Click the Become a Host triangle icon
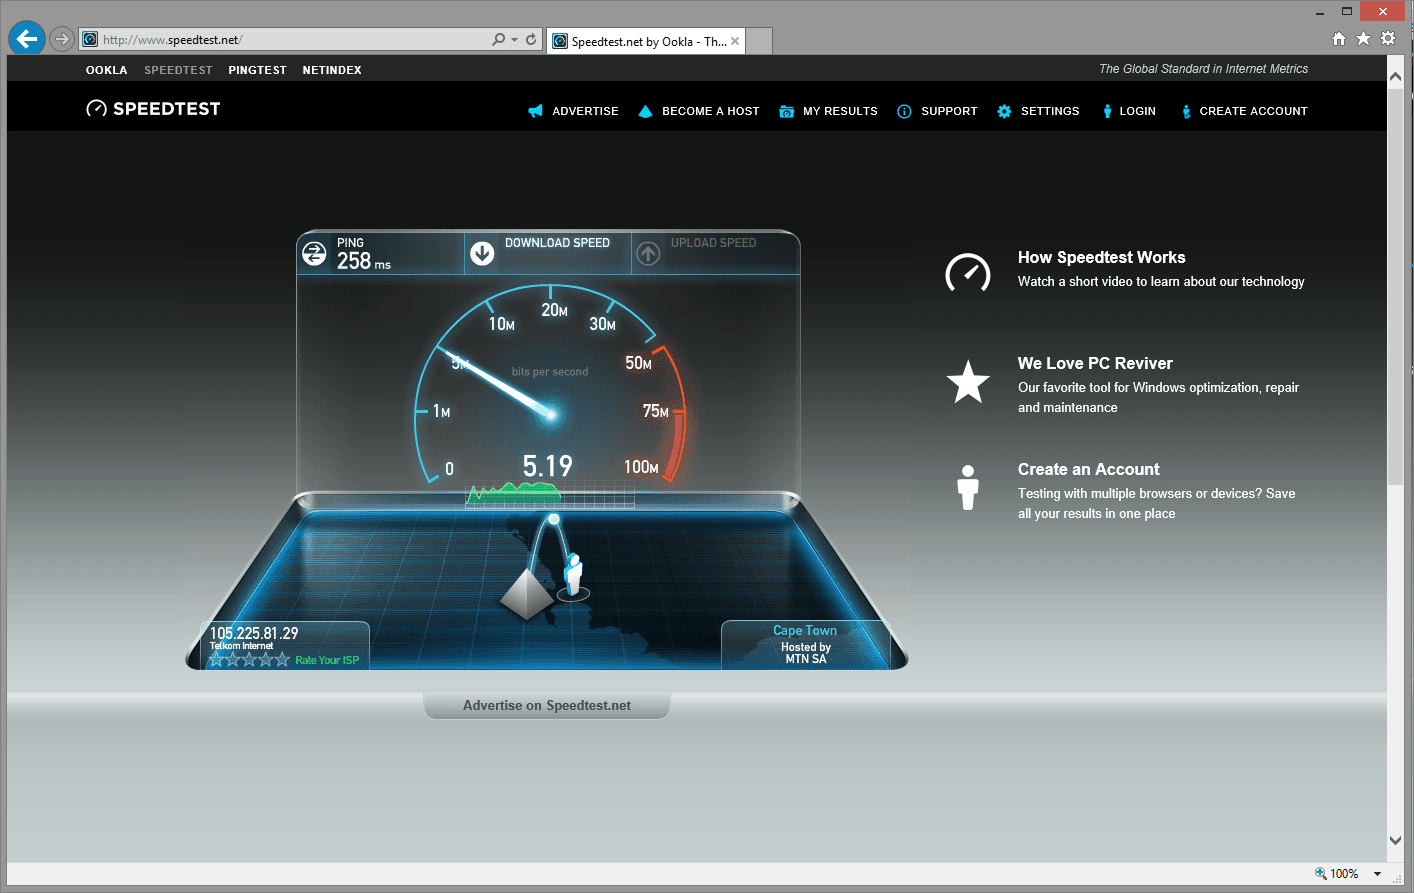 pos(646,111)
